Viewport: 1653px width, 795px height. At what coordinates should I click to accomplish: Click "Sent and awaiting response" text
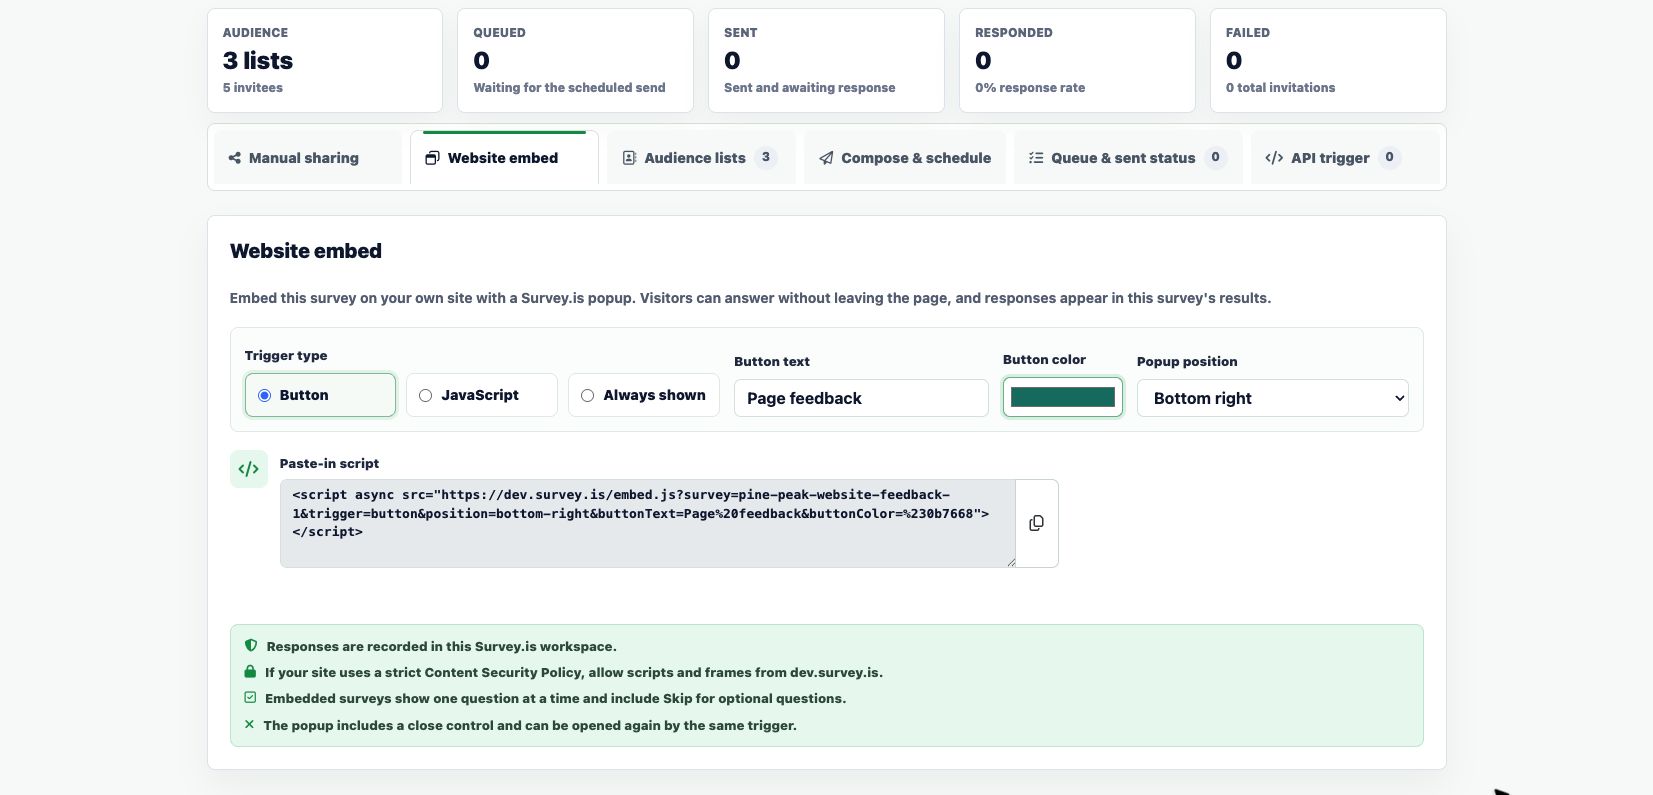(810, 87)
